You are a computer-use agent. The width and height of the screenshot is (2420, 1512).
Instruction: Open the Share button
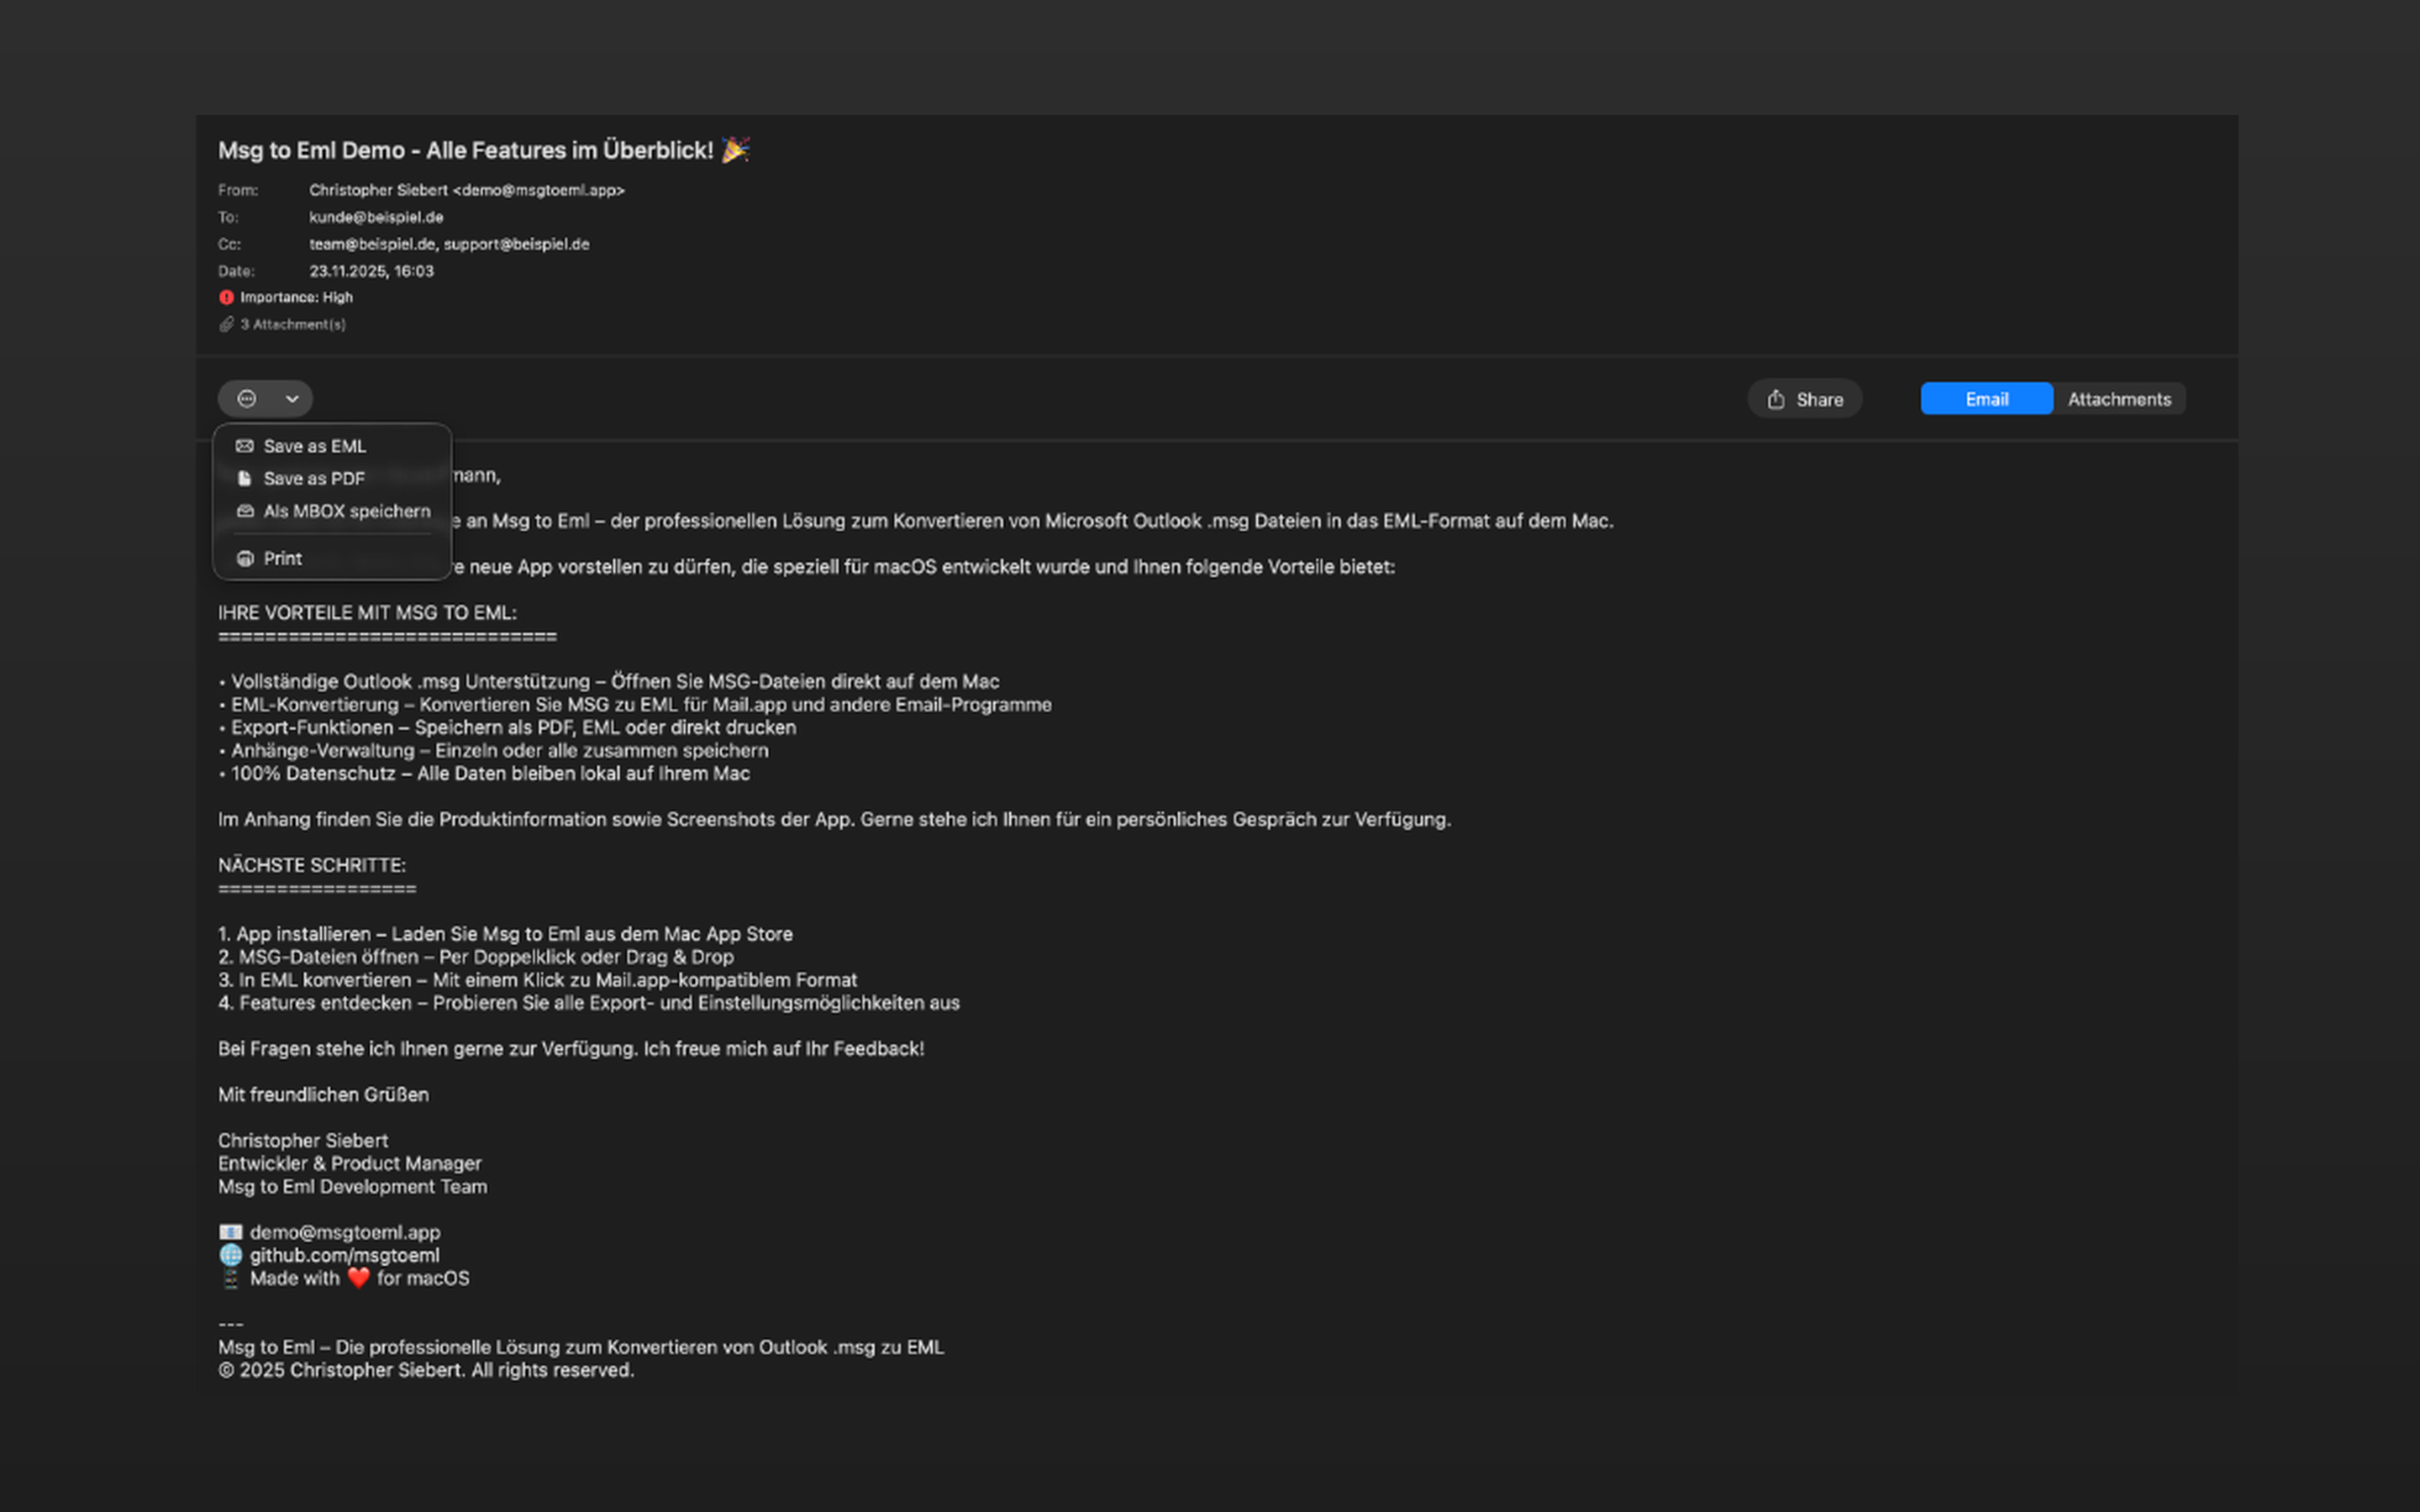(x=1805, y=399)
